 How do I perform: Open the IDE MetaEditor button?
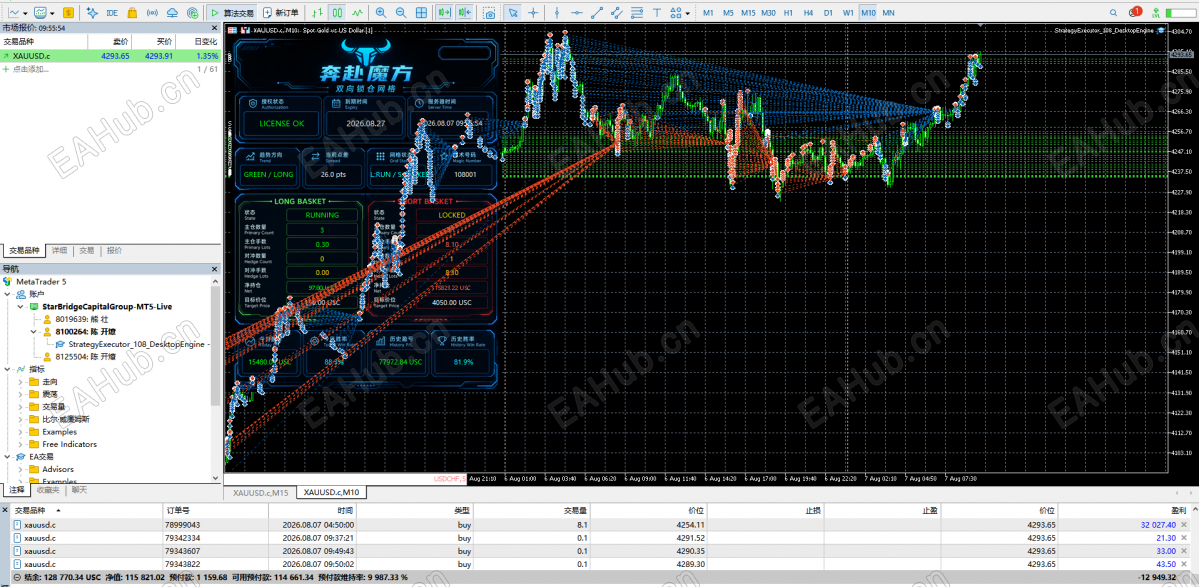[112, 13]
